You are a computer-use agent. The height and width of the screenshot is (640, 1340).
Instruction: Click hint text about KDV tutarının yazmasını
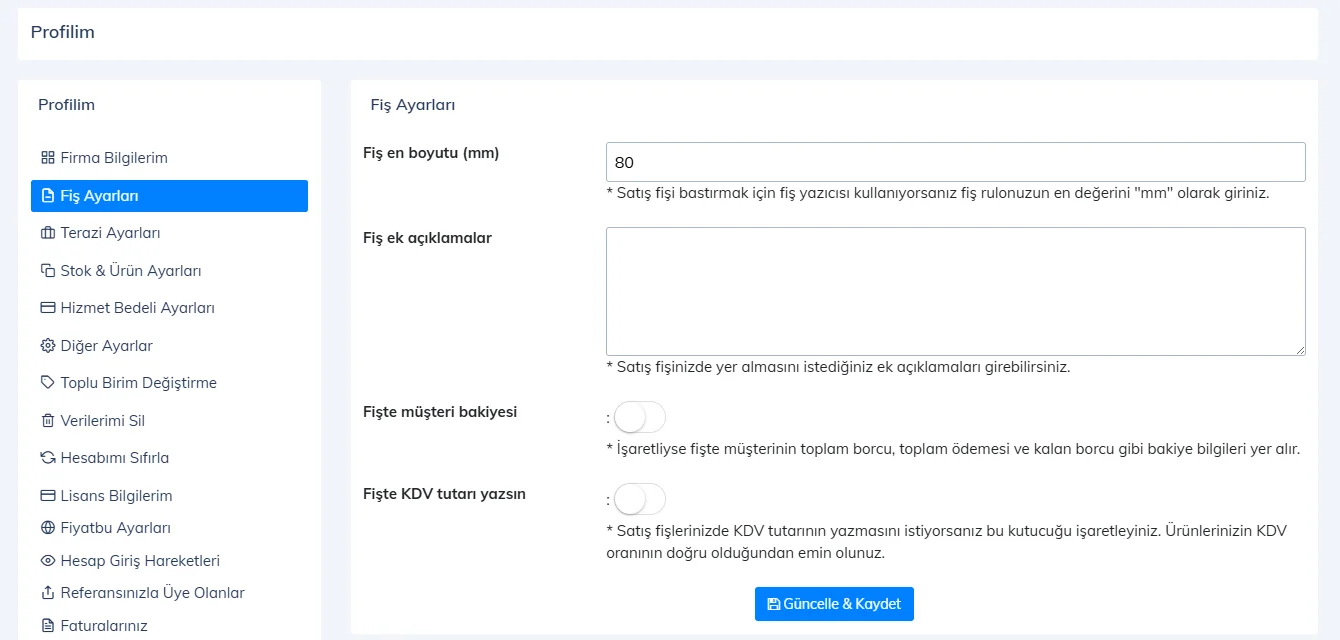click(x=946, y=541)
